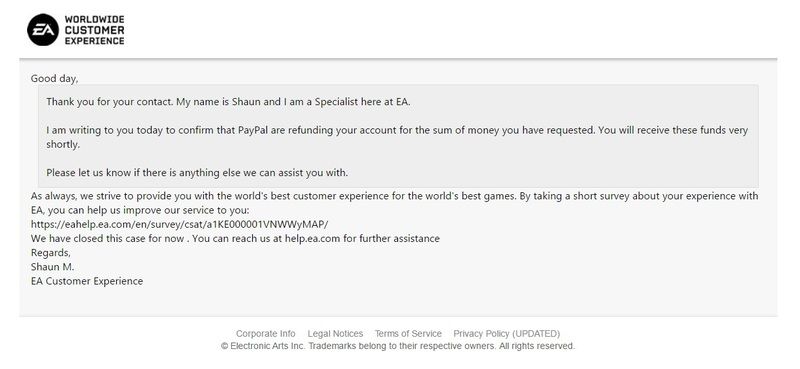The height and width of the screenshot is (369, 800).
Task: Click the 'As always, we strive' paragraph
Action: pos(394,203)
